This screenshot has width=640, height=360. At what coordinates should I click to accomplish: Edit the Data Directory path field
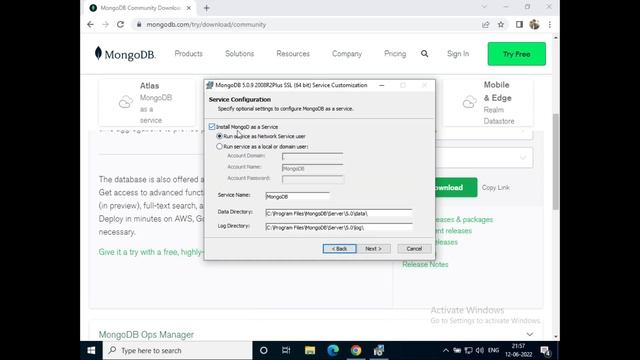[339, 213]
